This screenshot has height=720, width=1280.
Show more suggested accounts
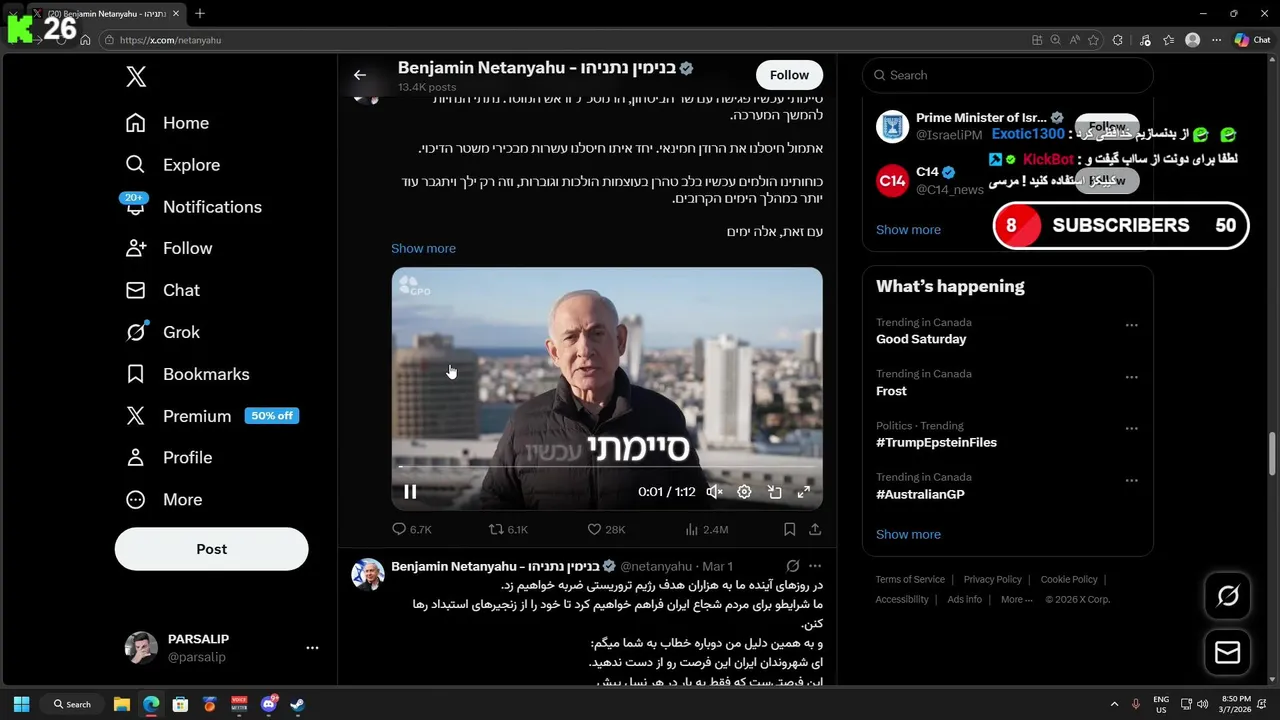pyautogui.click(x=908, y=229)
